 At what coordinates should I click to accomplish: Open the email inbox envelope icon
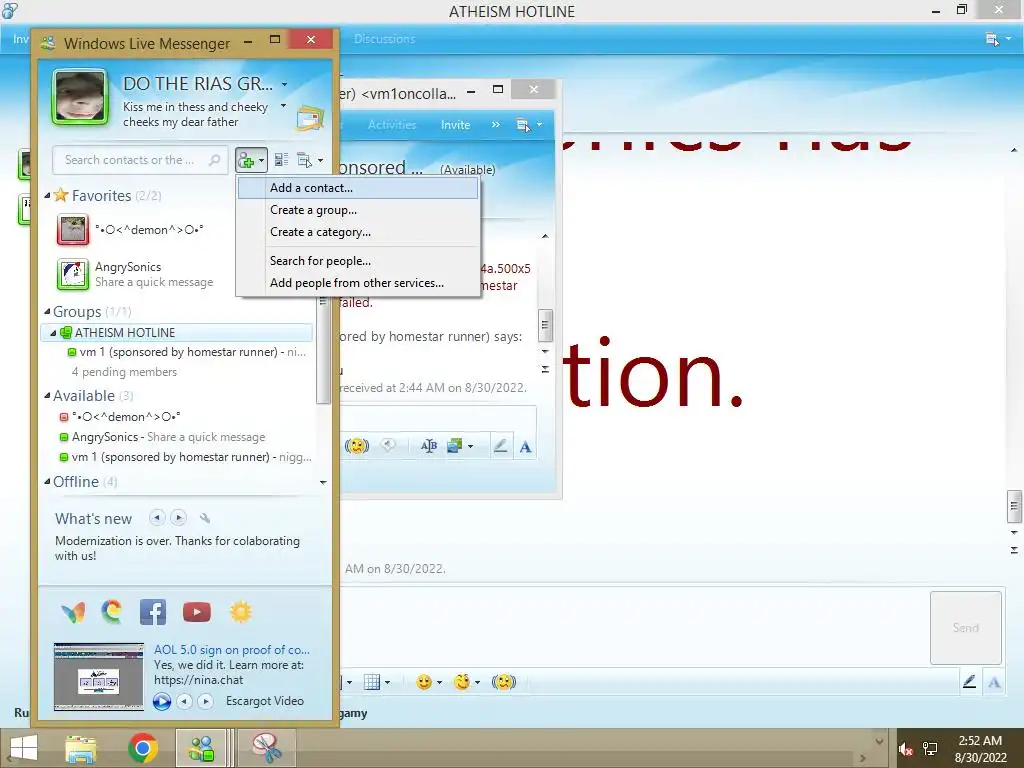coord(310,118)
